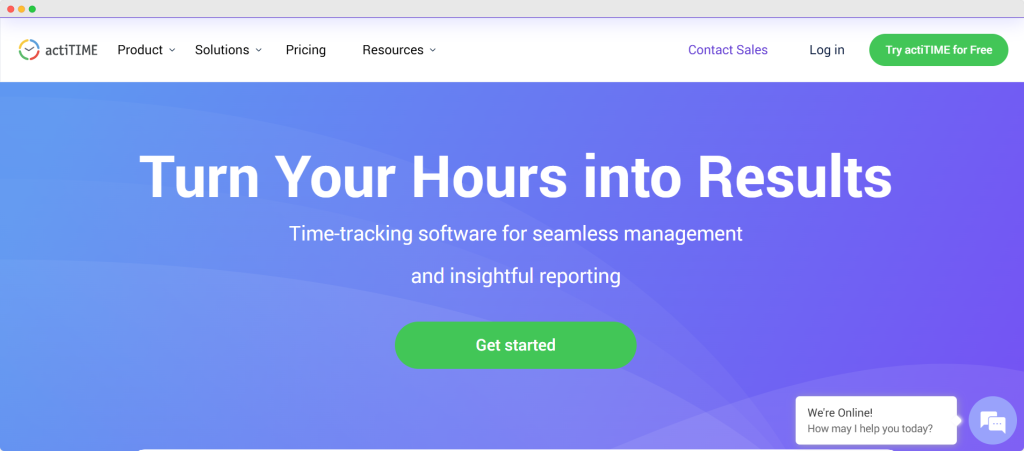1024x451 pixels.
Task: Follow the Contact Sales link
Action: coord(728,50)
